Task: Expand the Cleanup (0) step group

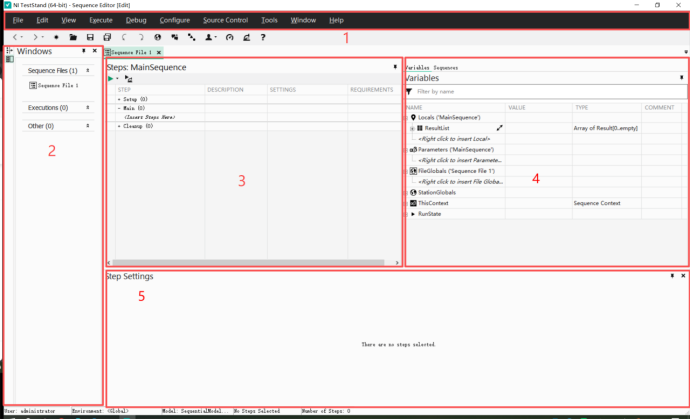Action: tap(119, 126)
